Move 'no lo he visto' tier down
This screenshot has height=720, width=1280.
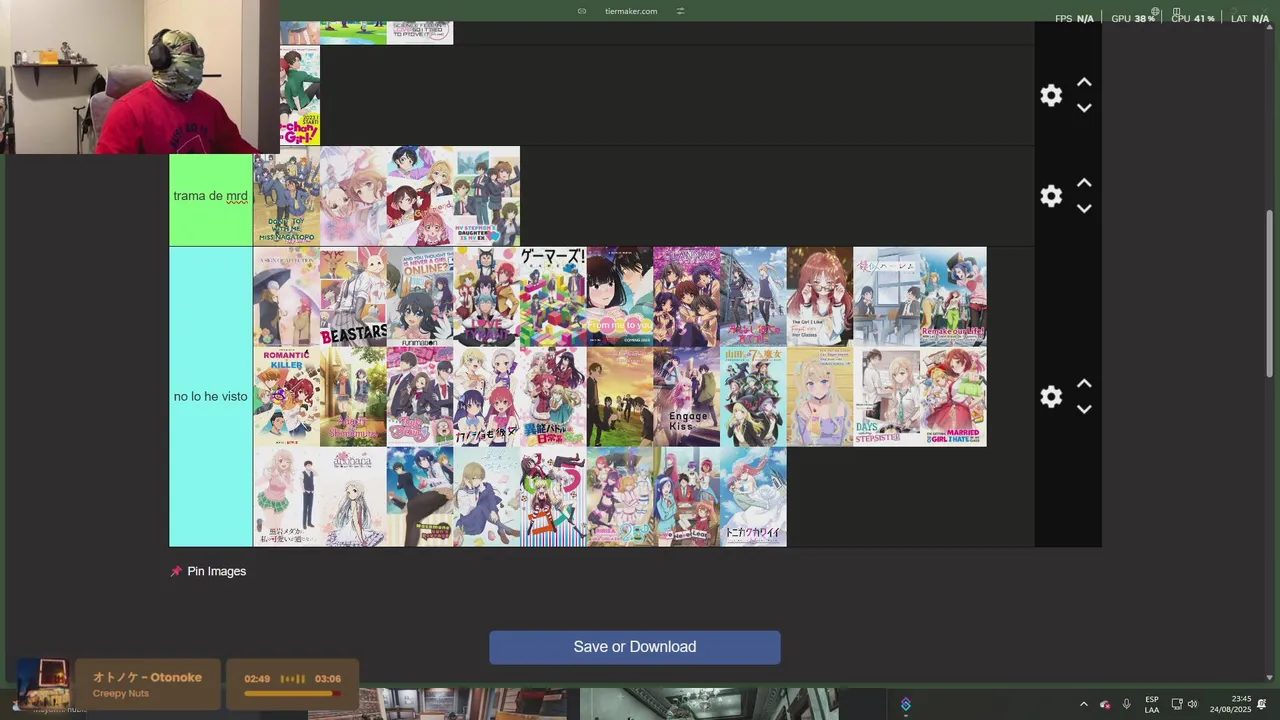point(1084,409)
